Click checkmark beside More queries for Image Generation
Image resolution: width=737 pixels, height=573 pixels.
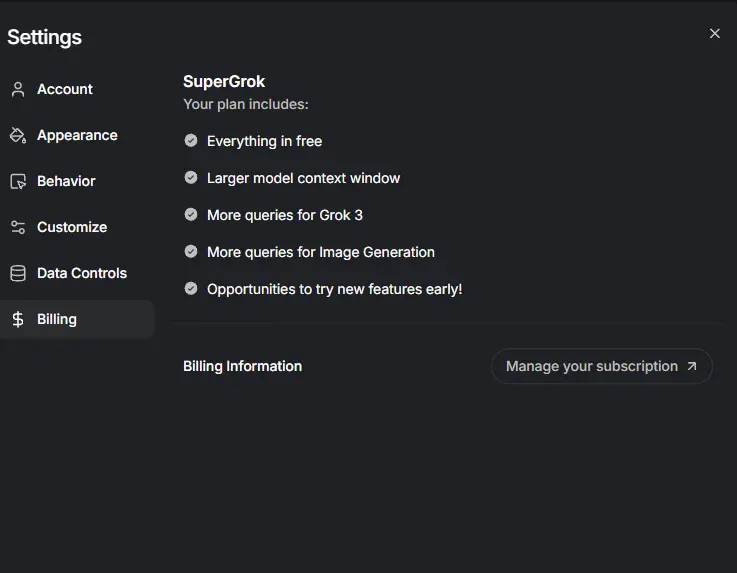click(x=191, y=251)
